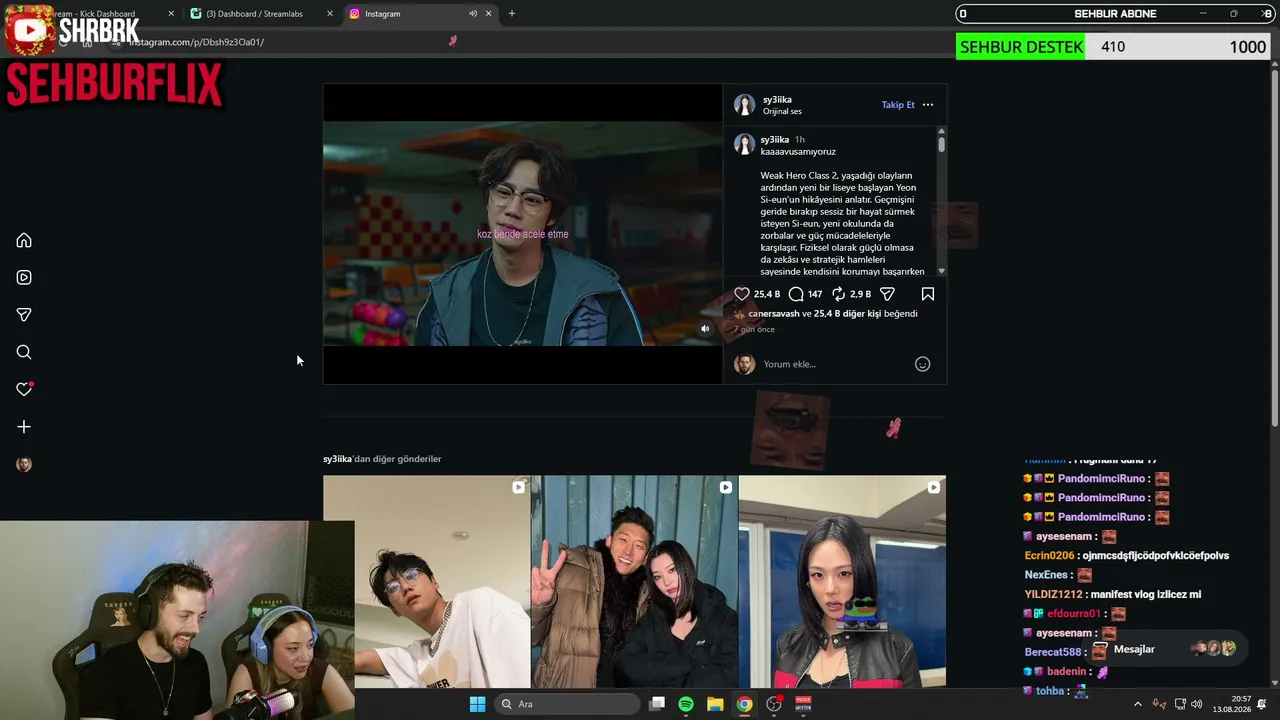
Task: Open the emoji picker in the comment box
Action: click(923, 364)
